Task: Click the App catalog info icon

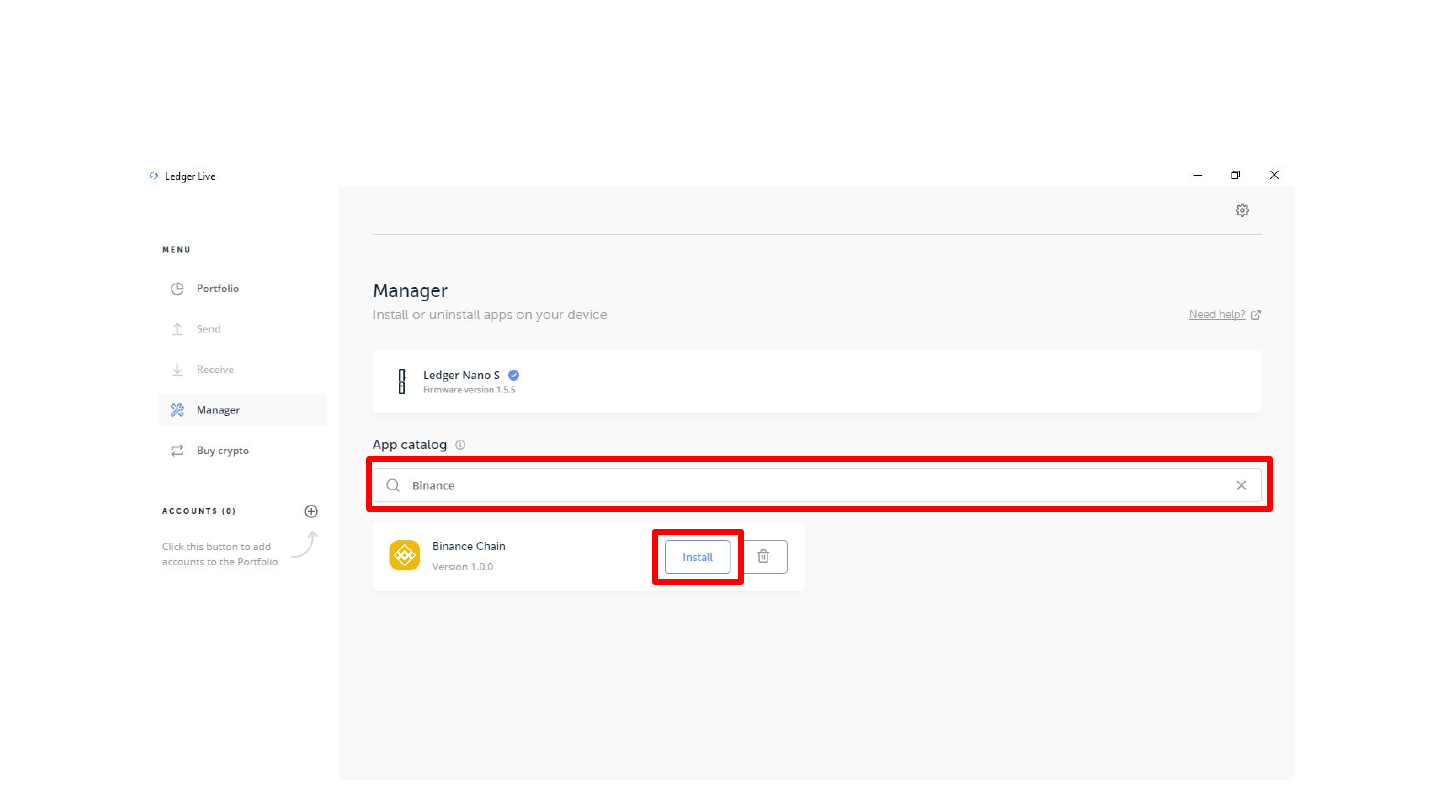Action: [x=460, y=445]
